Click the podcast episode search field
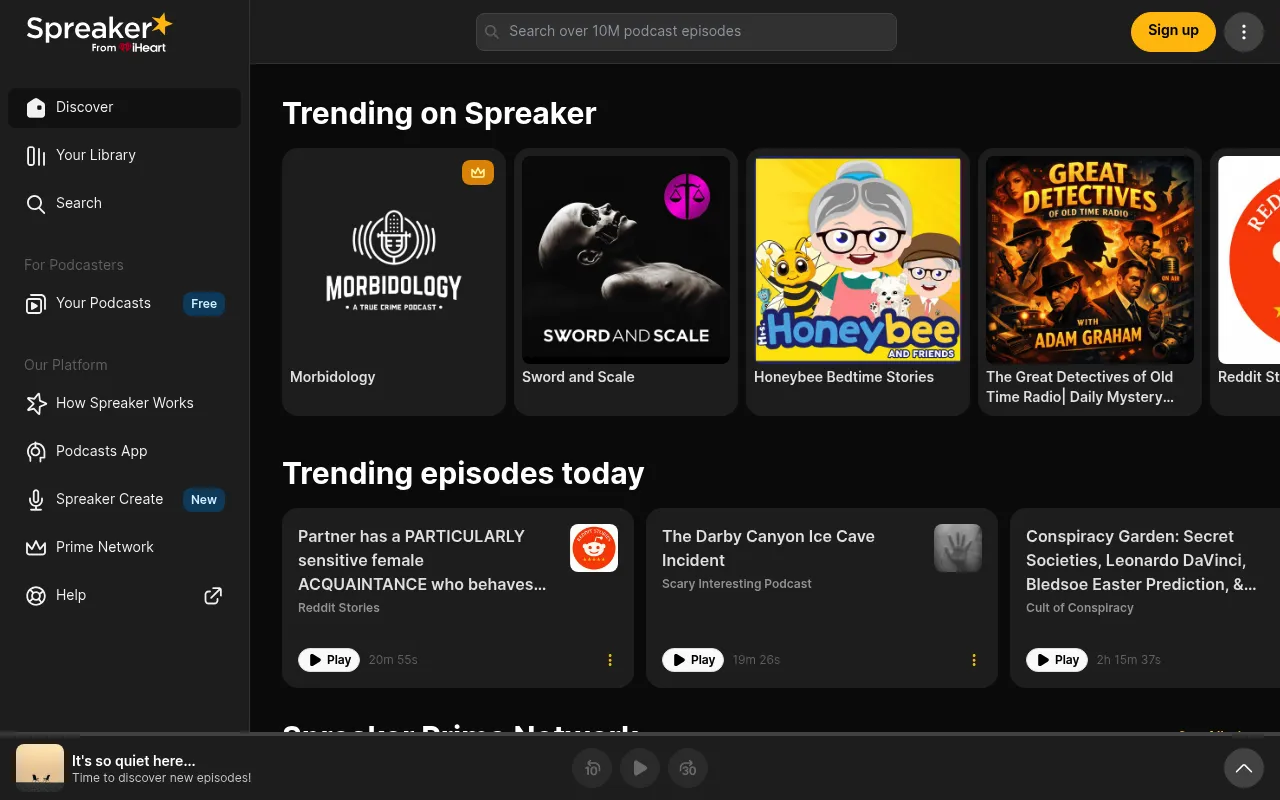Image resolution: width=1280 pixels, height=800 pixels. (x=686, y=31)
